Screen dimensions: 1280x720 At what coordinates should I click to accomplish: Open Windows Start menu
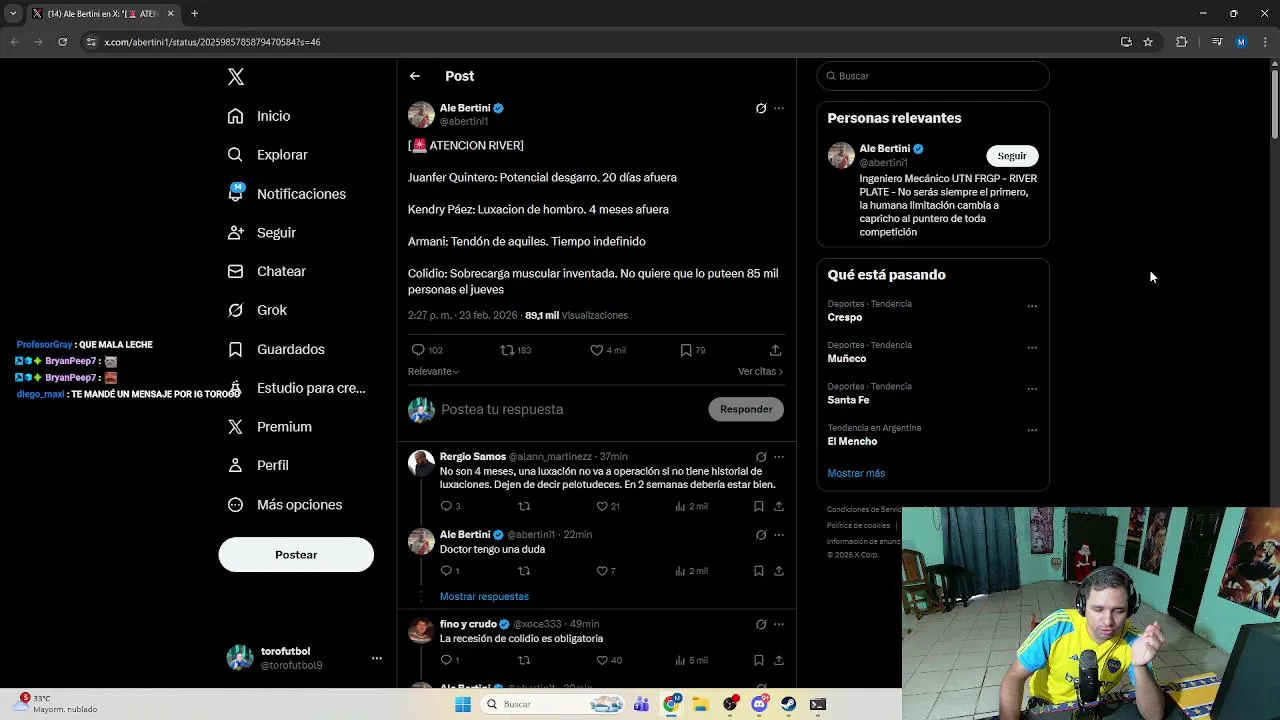(462, 704)
